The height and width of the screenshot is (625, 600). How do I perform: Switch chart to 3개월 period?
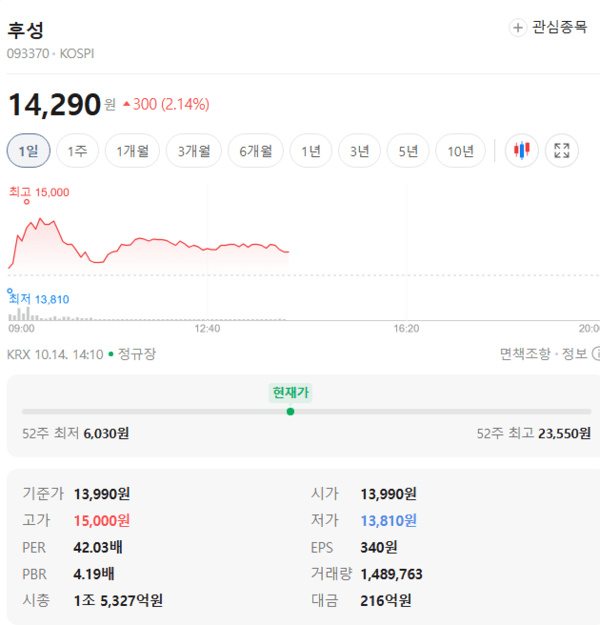coord(194,151)
